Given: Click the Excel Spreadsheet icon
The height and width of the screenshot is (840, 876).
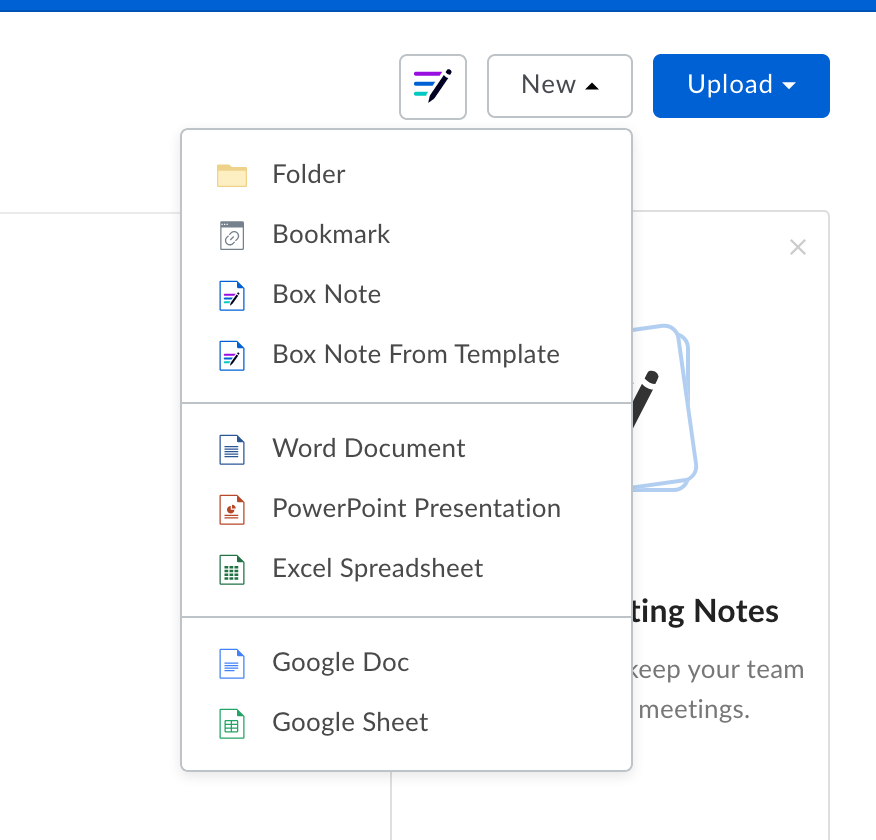Looking at the screenshot, I should (232, 570).
